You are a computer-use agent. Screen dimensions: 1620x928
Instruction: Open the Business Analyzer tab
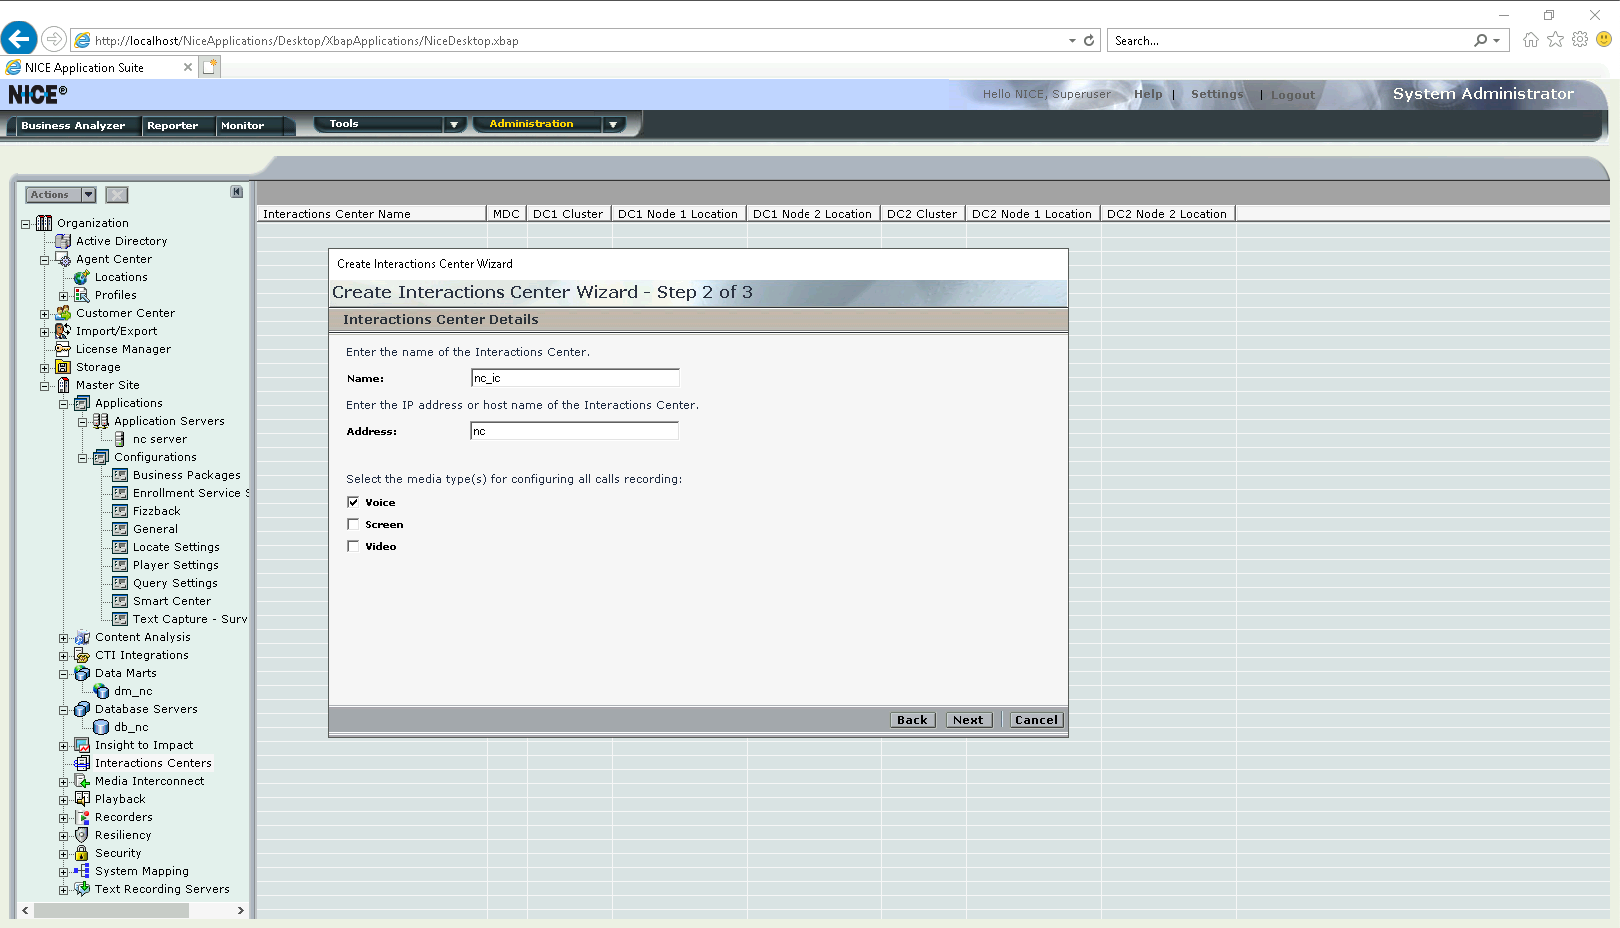(73, 126)
